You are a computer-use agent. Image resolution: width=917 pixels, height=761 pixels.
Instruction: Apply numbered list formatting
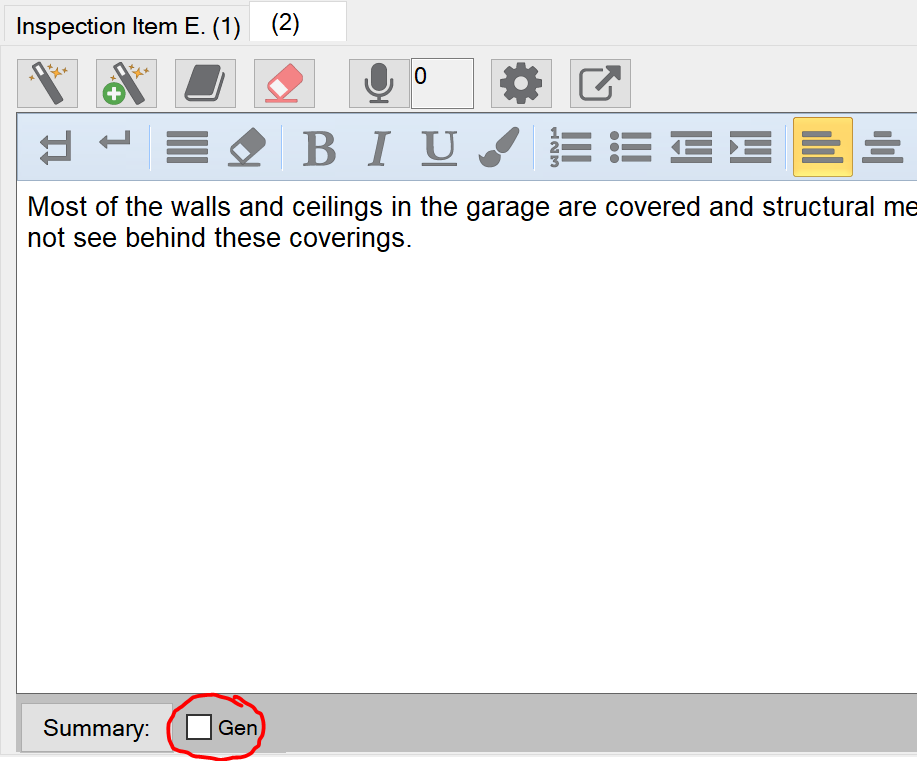571,147
